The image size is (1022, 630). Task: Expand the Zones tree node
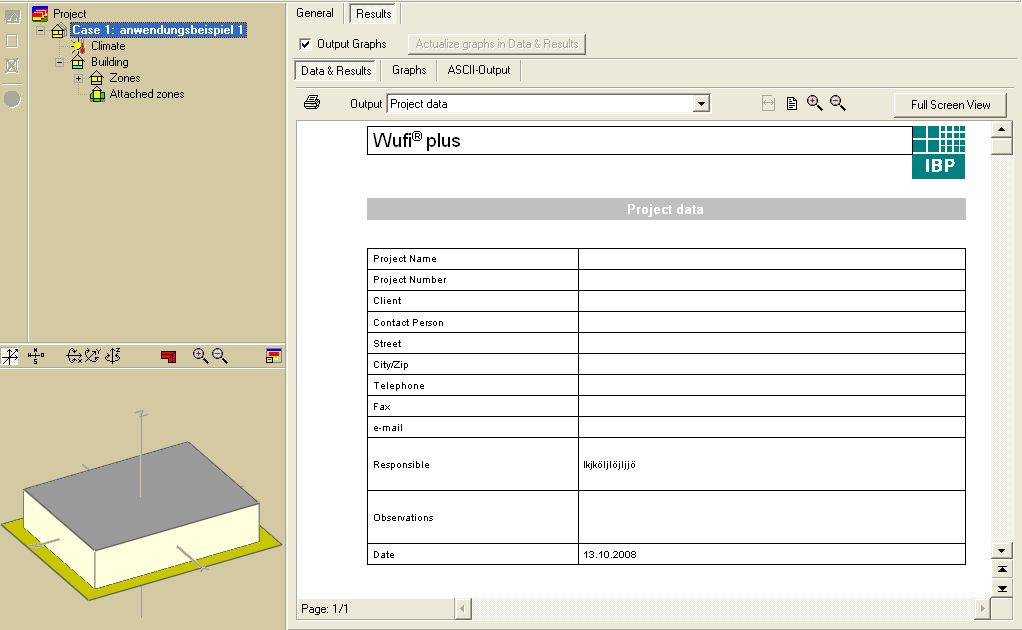pyautogui.click(x=78, y=78)
